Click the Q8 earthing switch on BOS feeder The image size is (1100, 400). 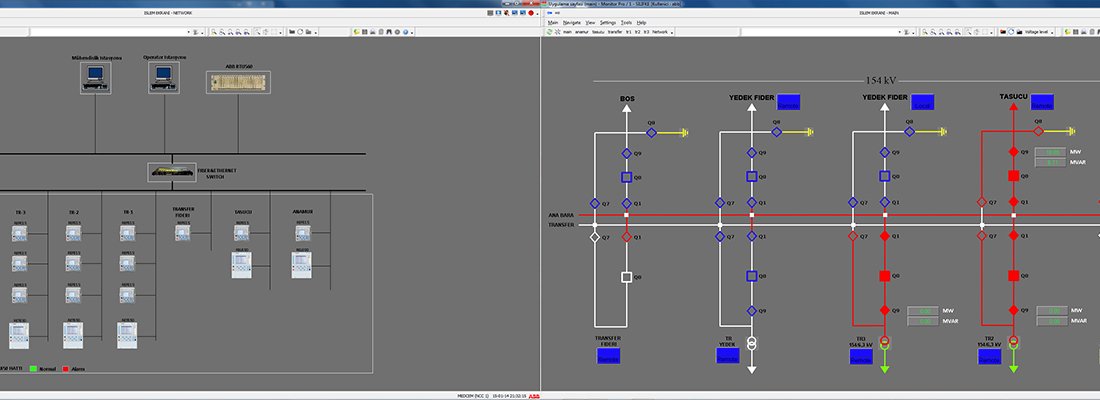point(650,131)
